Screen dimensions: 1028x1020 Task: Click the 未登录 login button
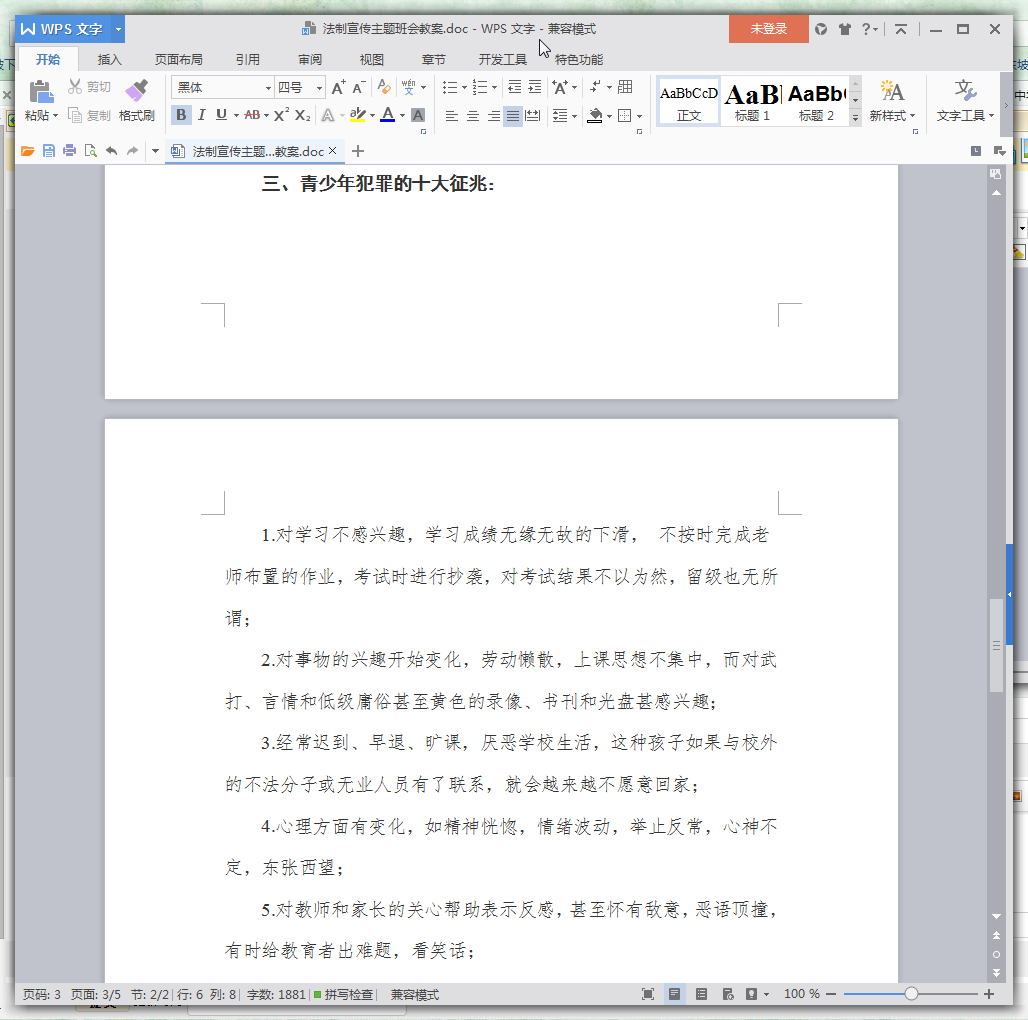click(x=768, y=29)
